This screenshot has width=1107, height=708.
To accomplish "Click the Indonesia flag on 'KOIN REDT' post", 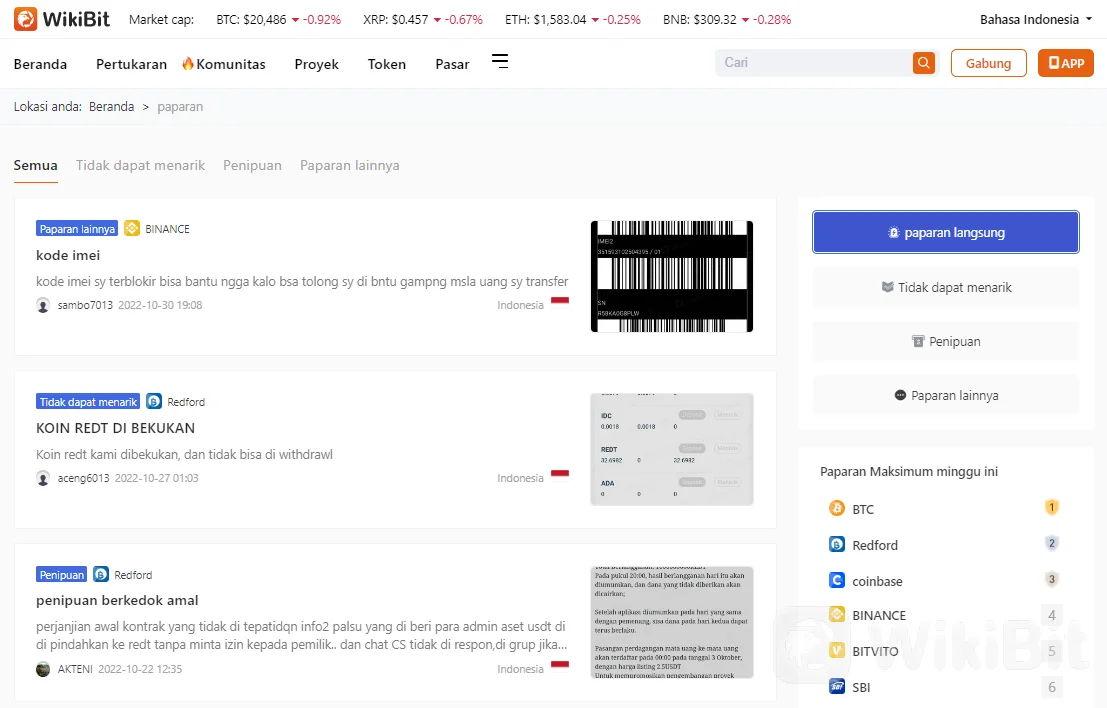I will [560, 474].
